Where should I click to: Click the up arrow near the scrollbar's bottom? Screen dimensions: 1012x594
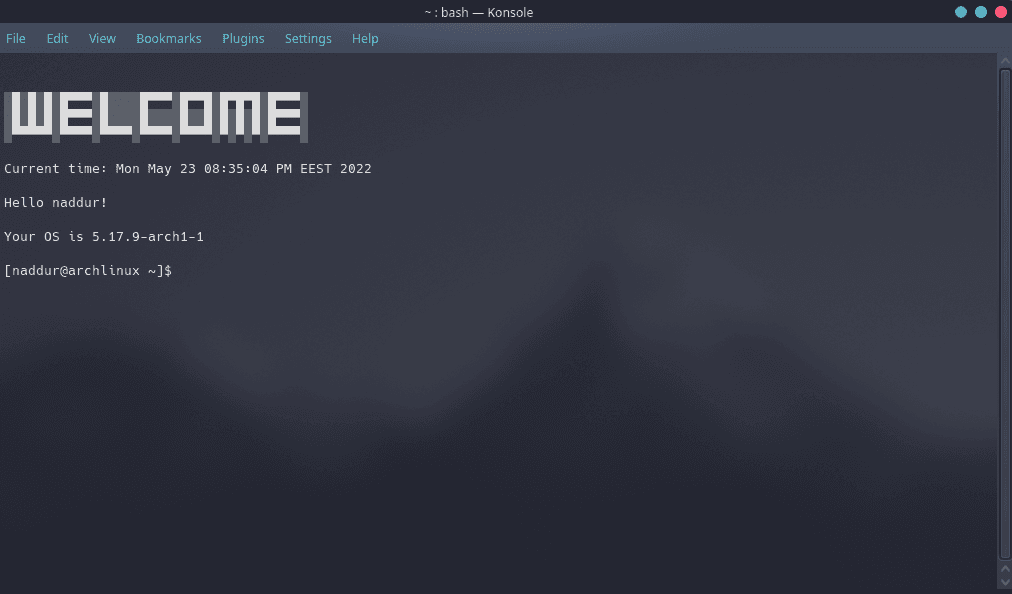pyautogui.click(x=1005, y=568)
